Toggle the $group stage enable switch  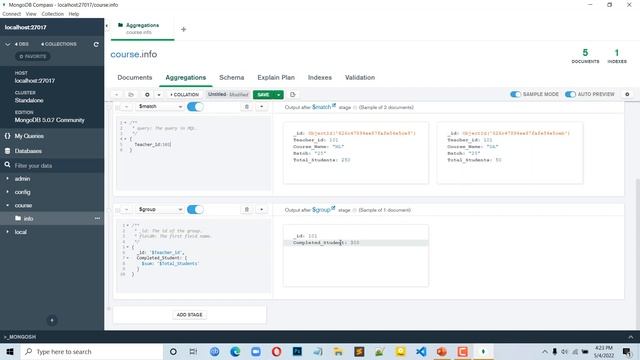[195, 209]
